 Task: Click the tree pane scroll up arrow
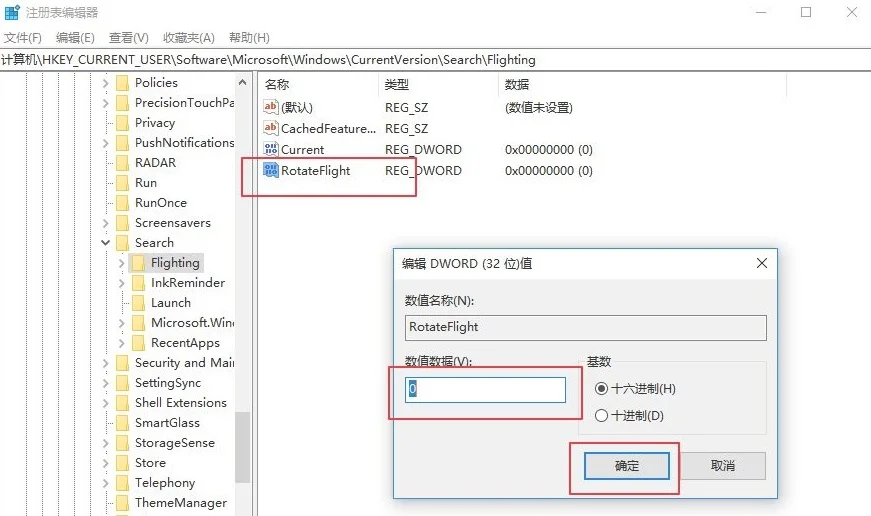pos(242,83)
